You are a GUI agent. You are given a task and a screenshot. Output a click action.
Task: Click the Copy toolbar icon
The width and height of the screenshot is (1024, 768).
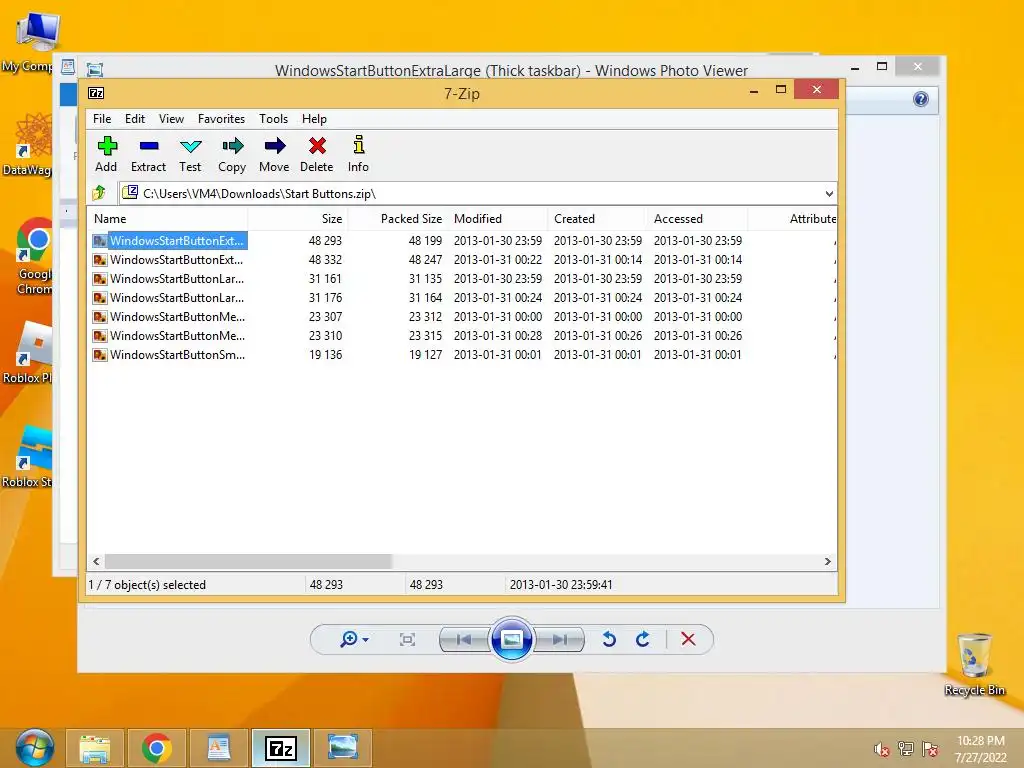coord(232,154)
